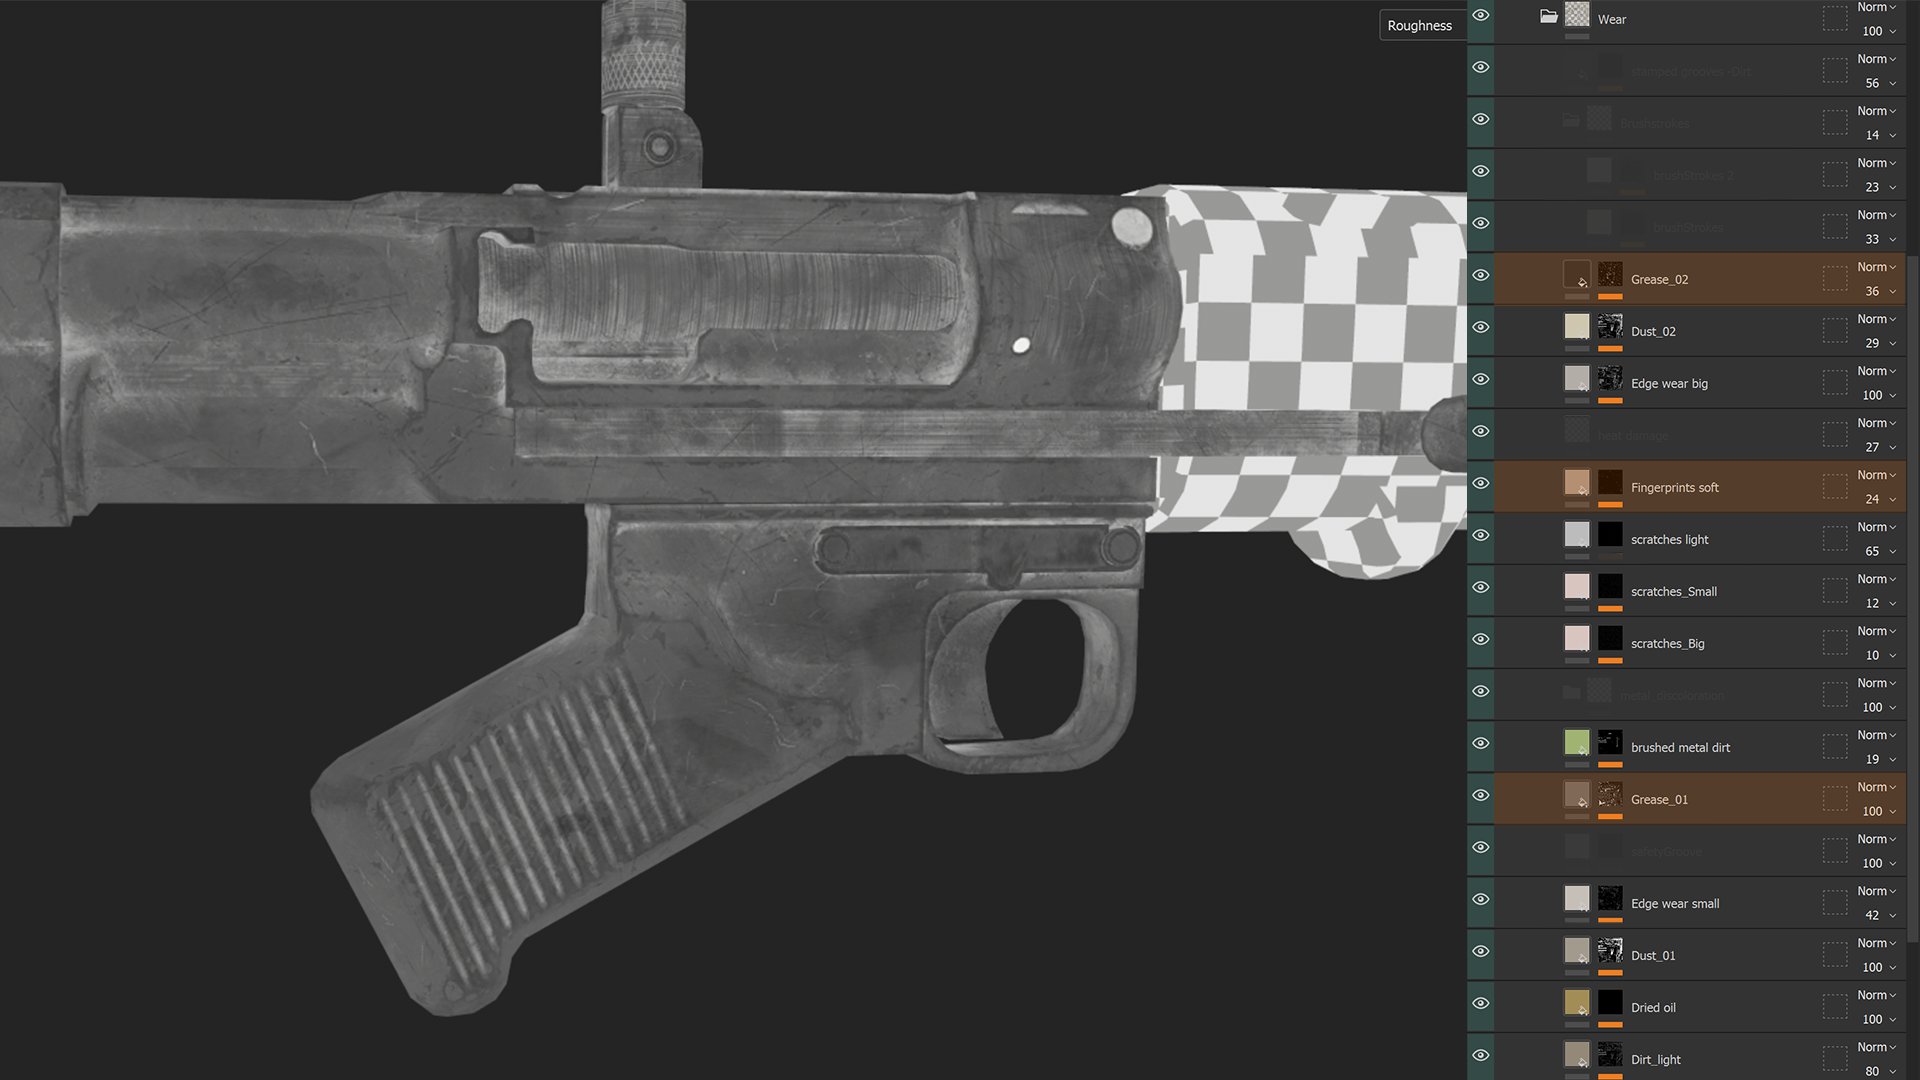
Task: Select the Grease_01 mask thumbnail
Action: click(x=1610, y=795)
